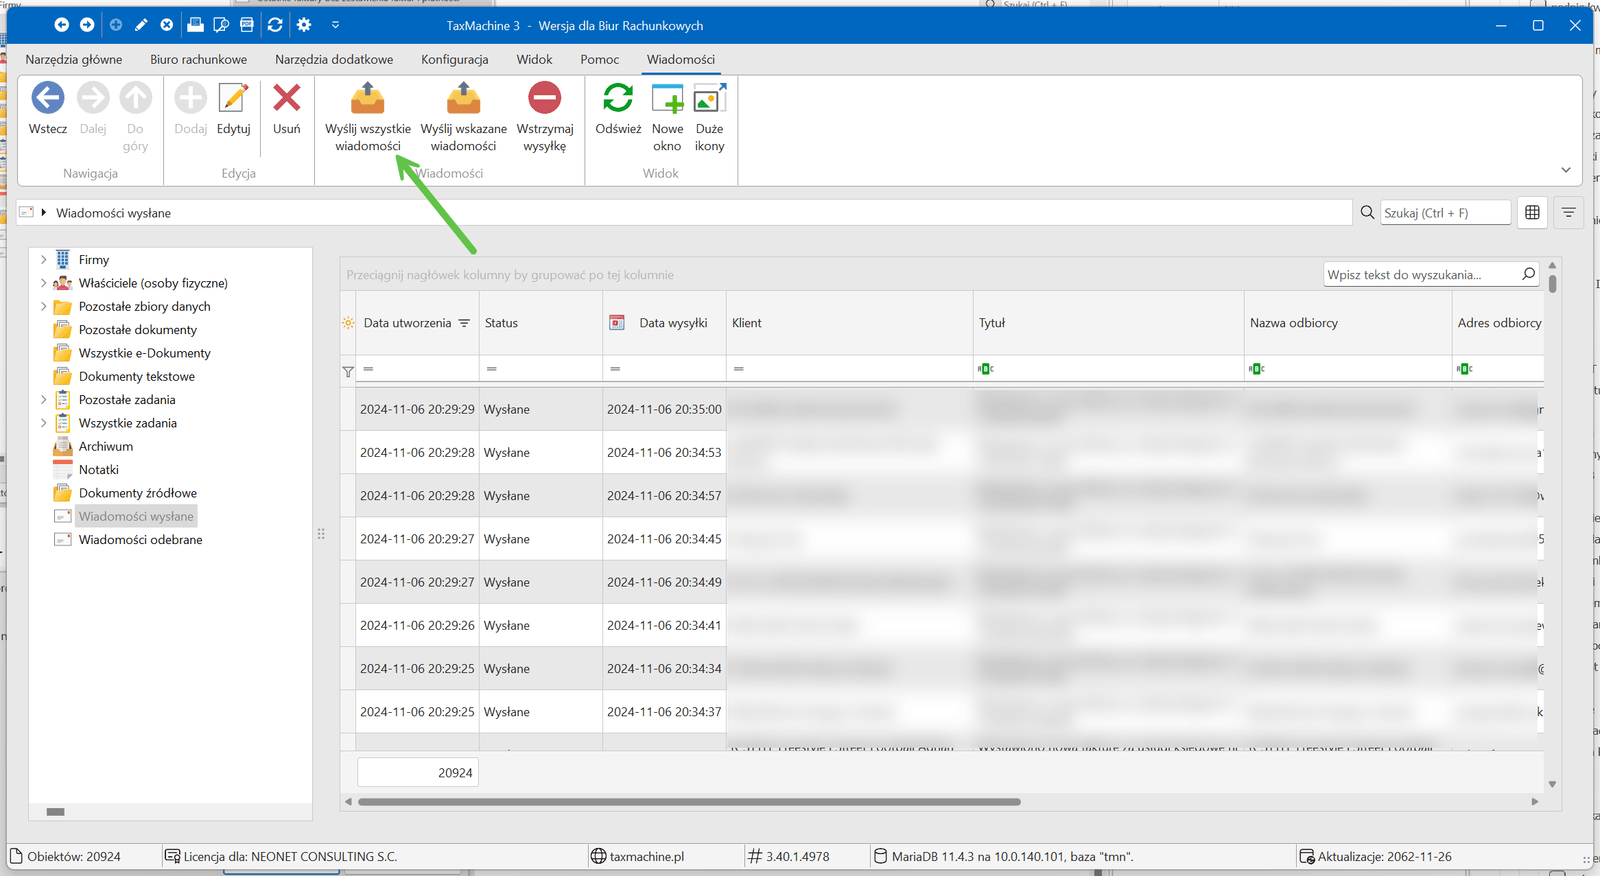Toggle the filter panel icon at far right
This screenshot has width=1600, height=876.
point(1568,212)
